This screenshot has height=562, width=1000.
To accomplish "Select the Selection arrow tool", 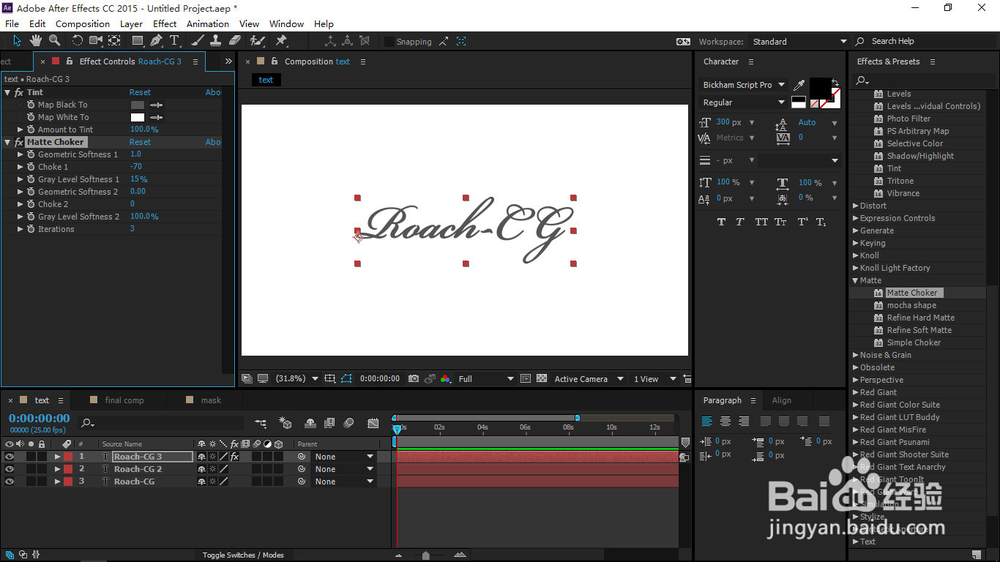I will pos(17,41).
